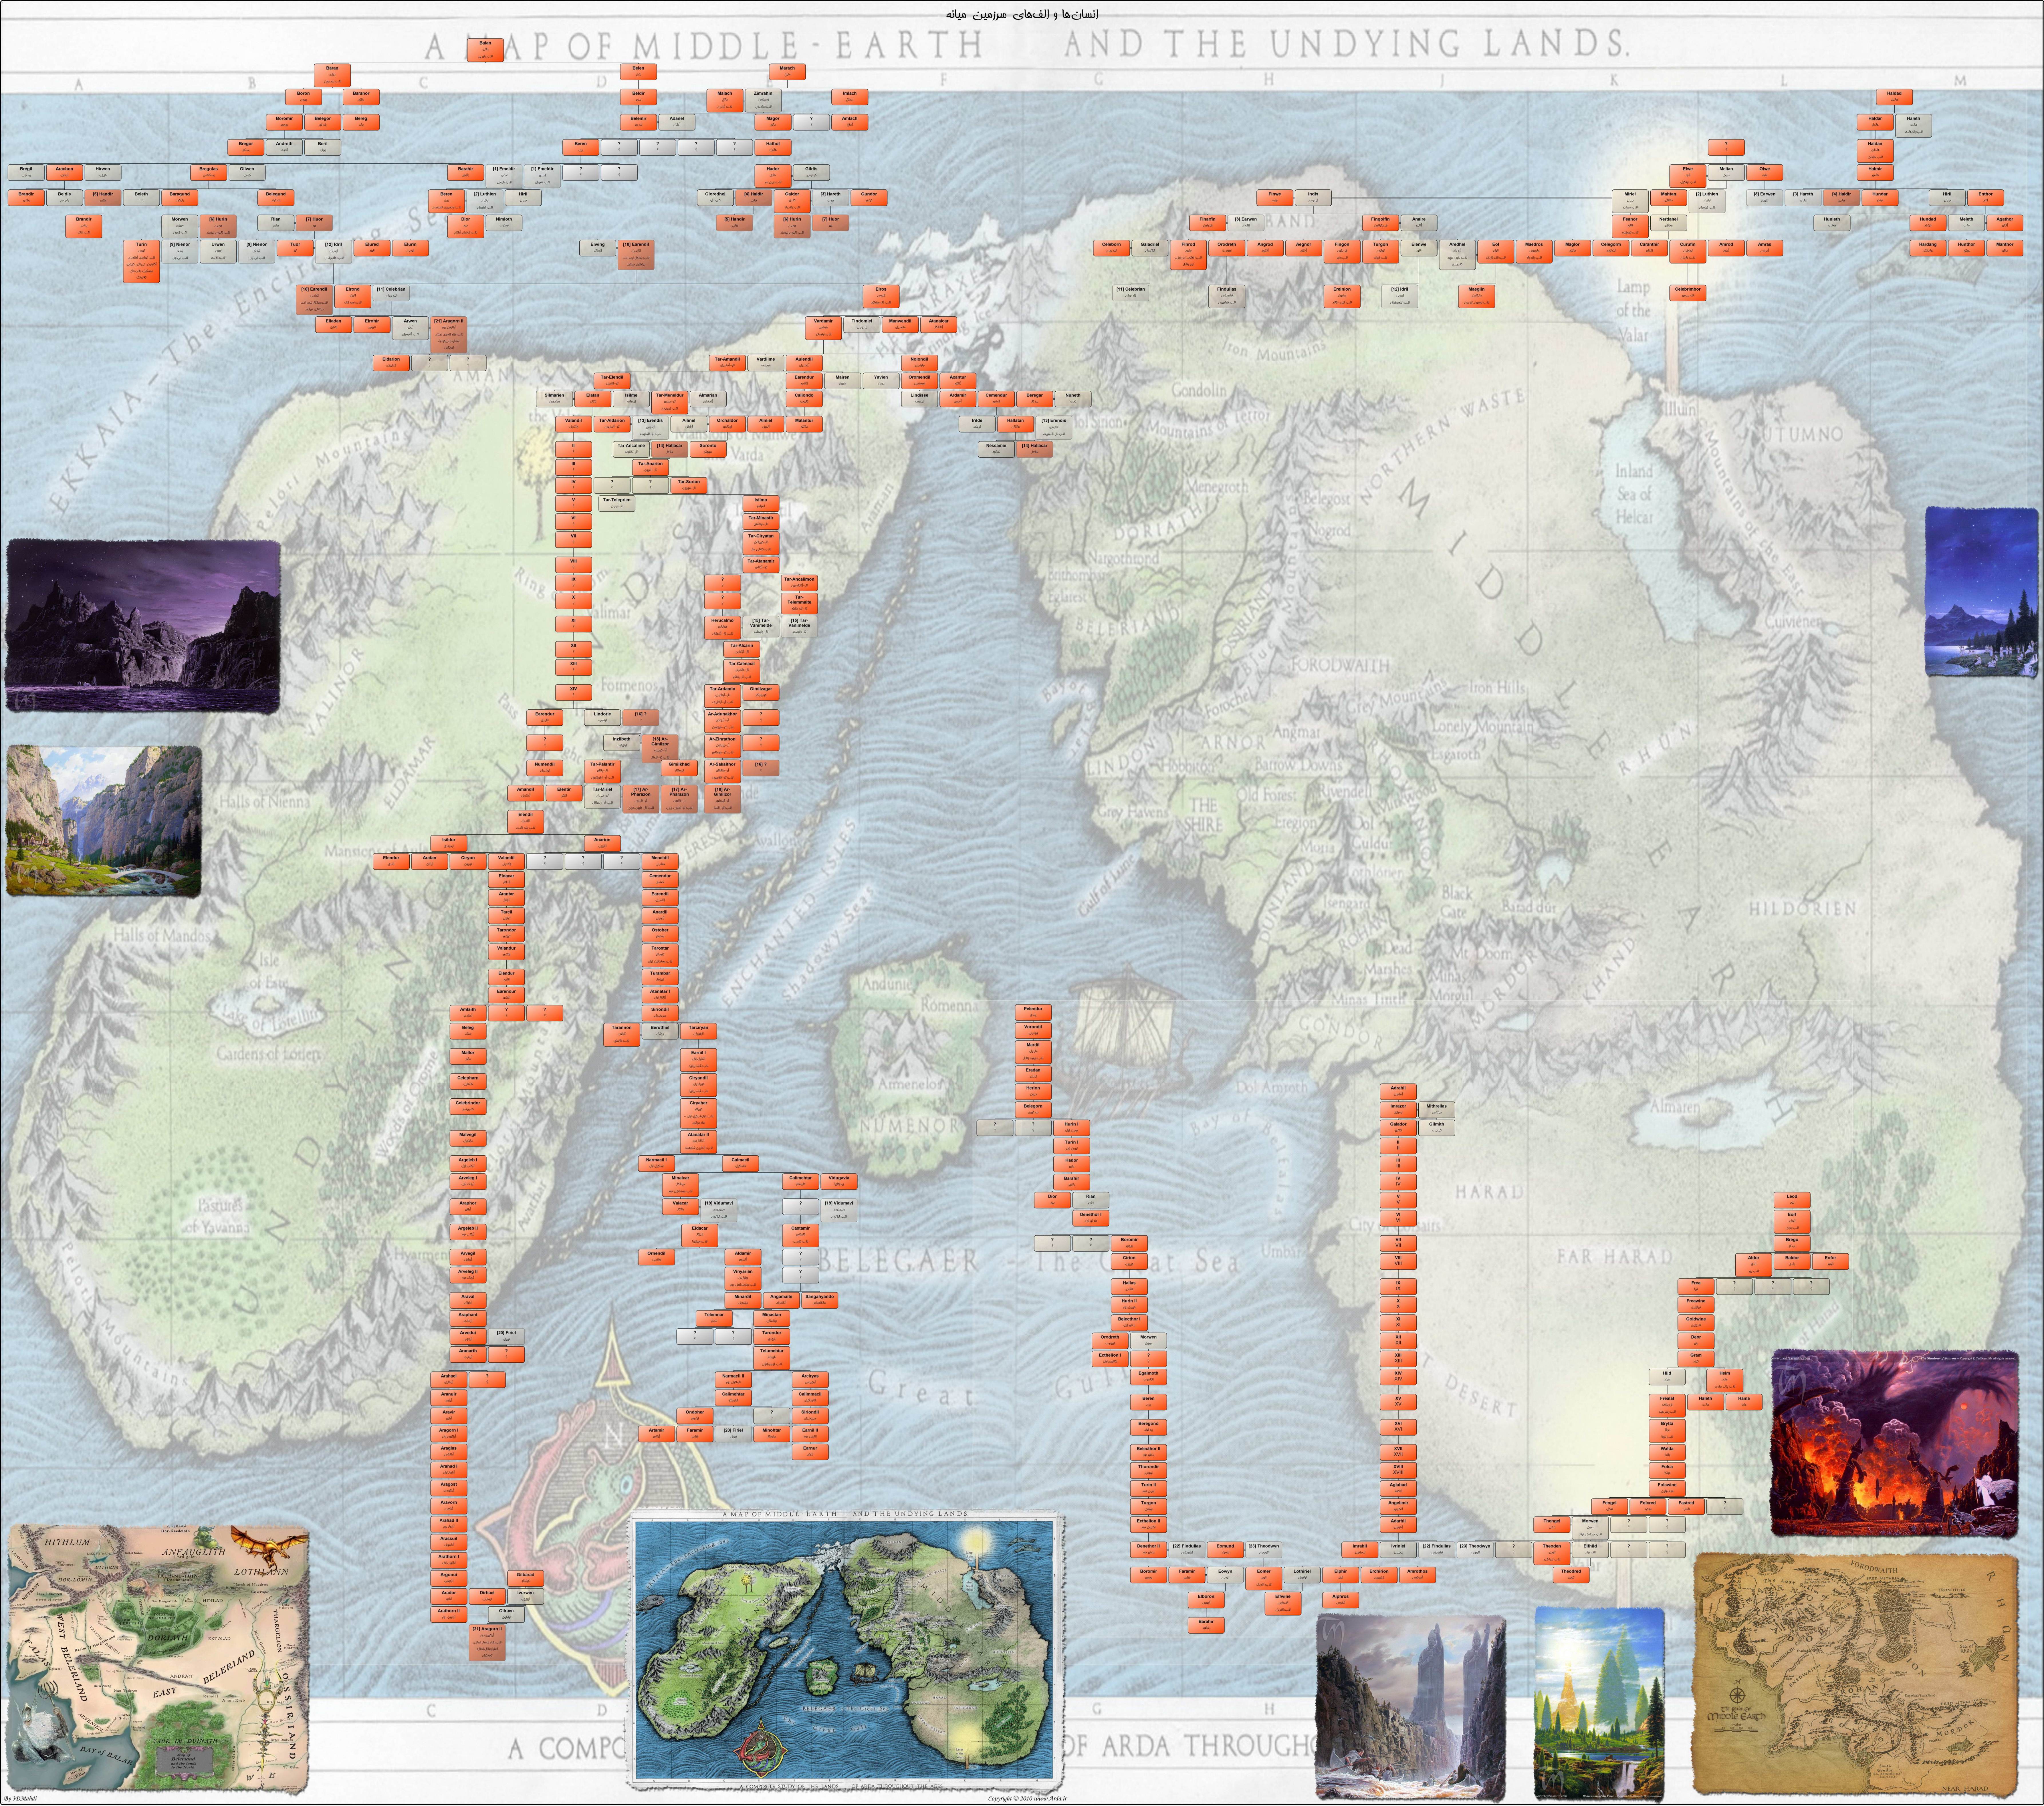Open the green valley waterfall painting
The height and width of the screenshot is (1806, 2044).
(x=103, y=820)
